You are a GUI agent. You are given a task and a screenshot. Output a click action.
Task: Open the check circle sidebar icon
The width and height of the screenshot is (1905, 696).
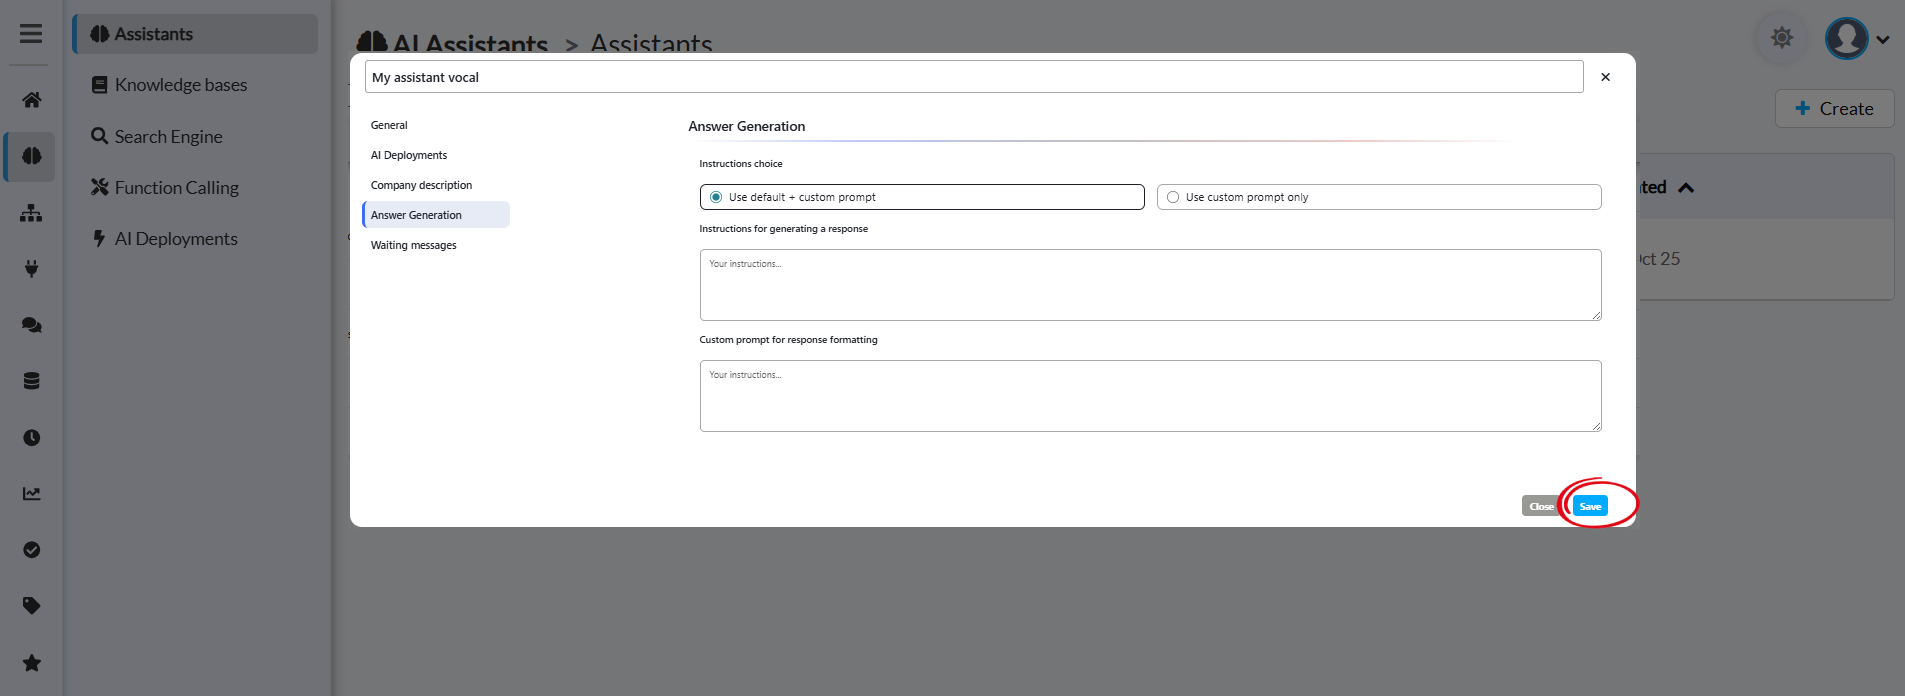point(31,550)
